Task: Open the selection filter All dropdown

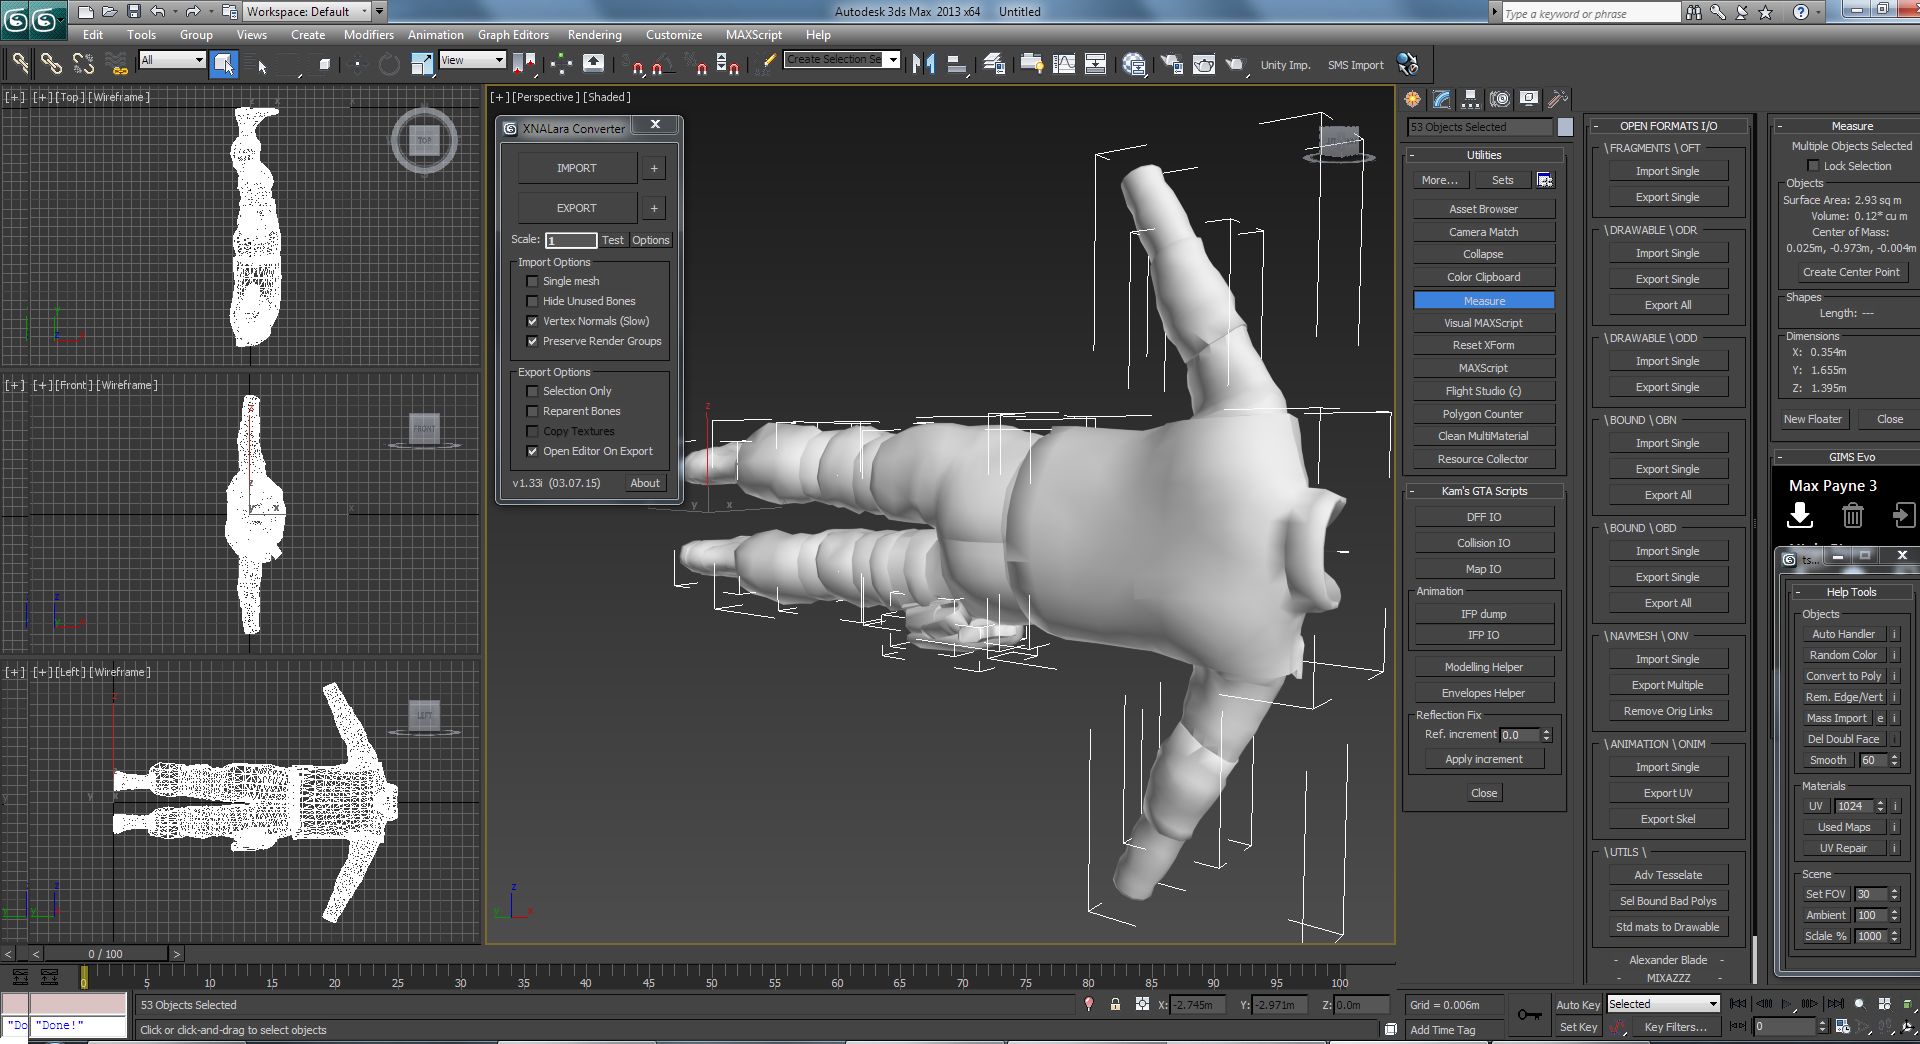Action: pyautogui.click(x=199, y=60)
